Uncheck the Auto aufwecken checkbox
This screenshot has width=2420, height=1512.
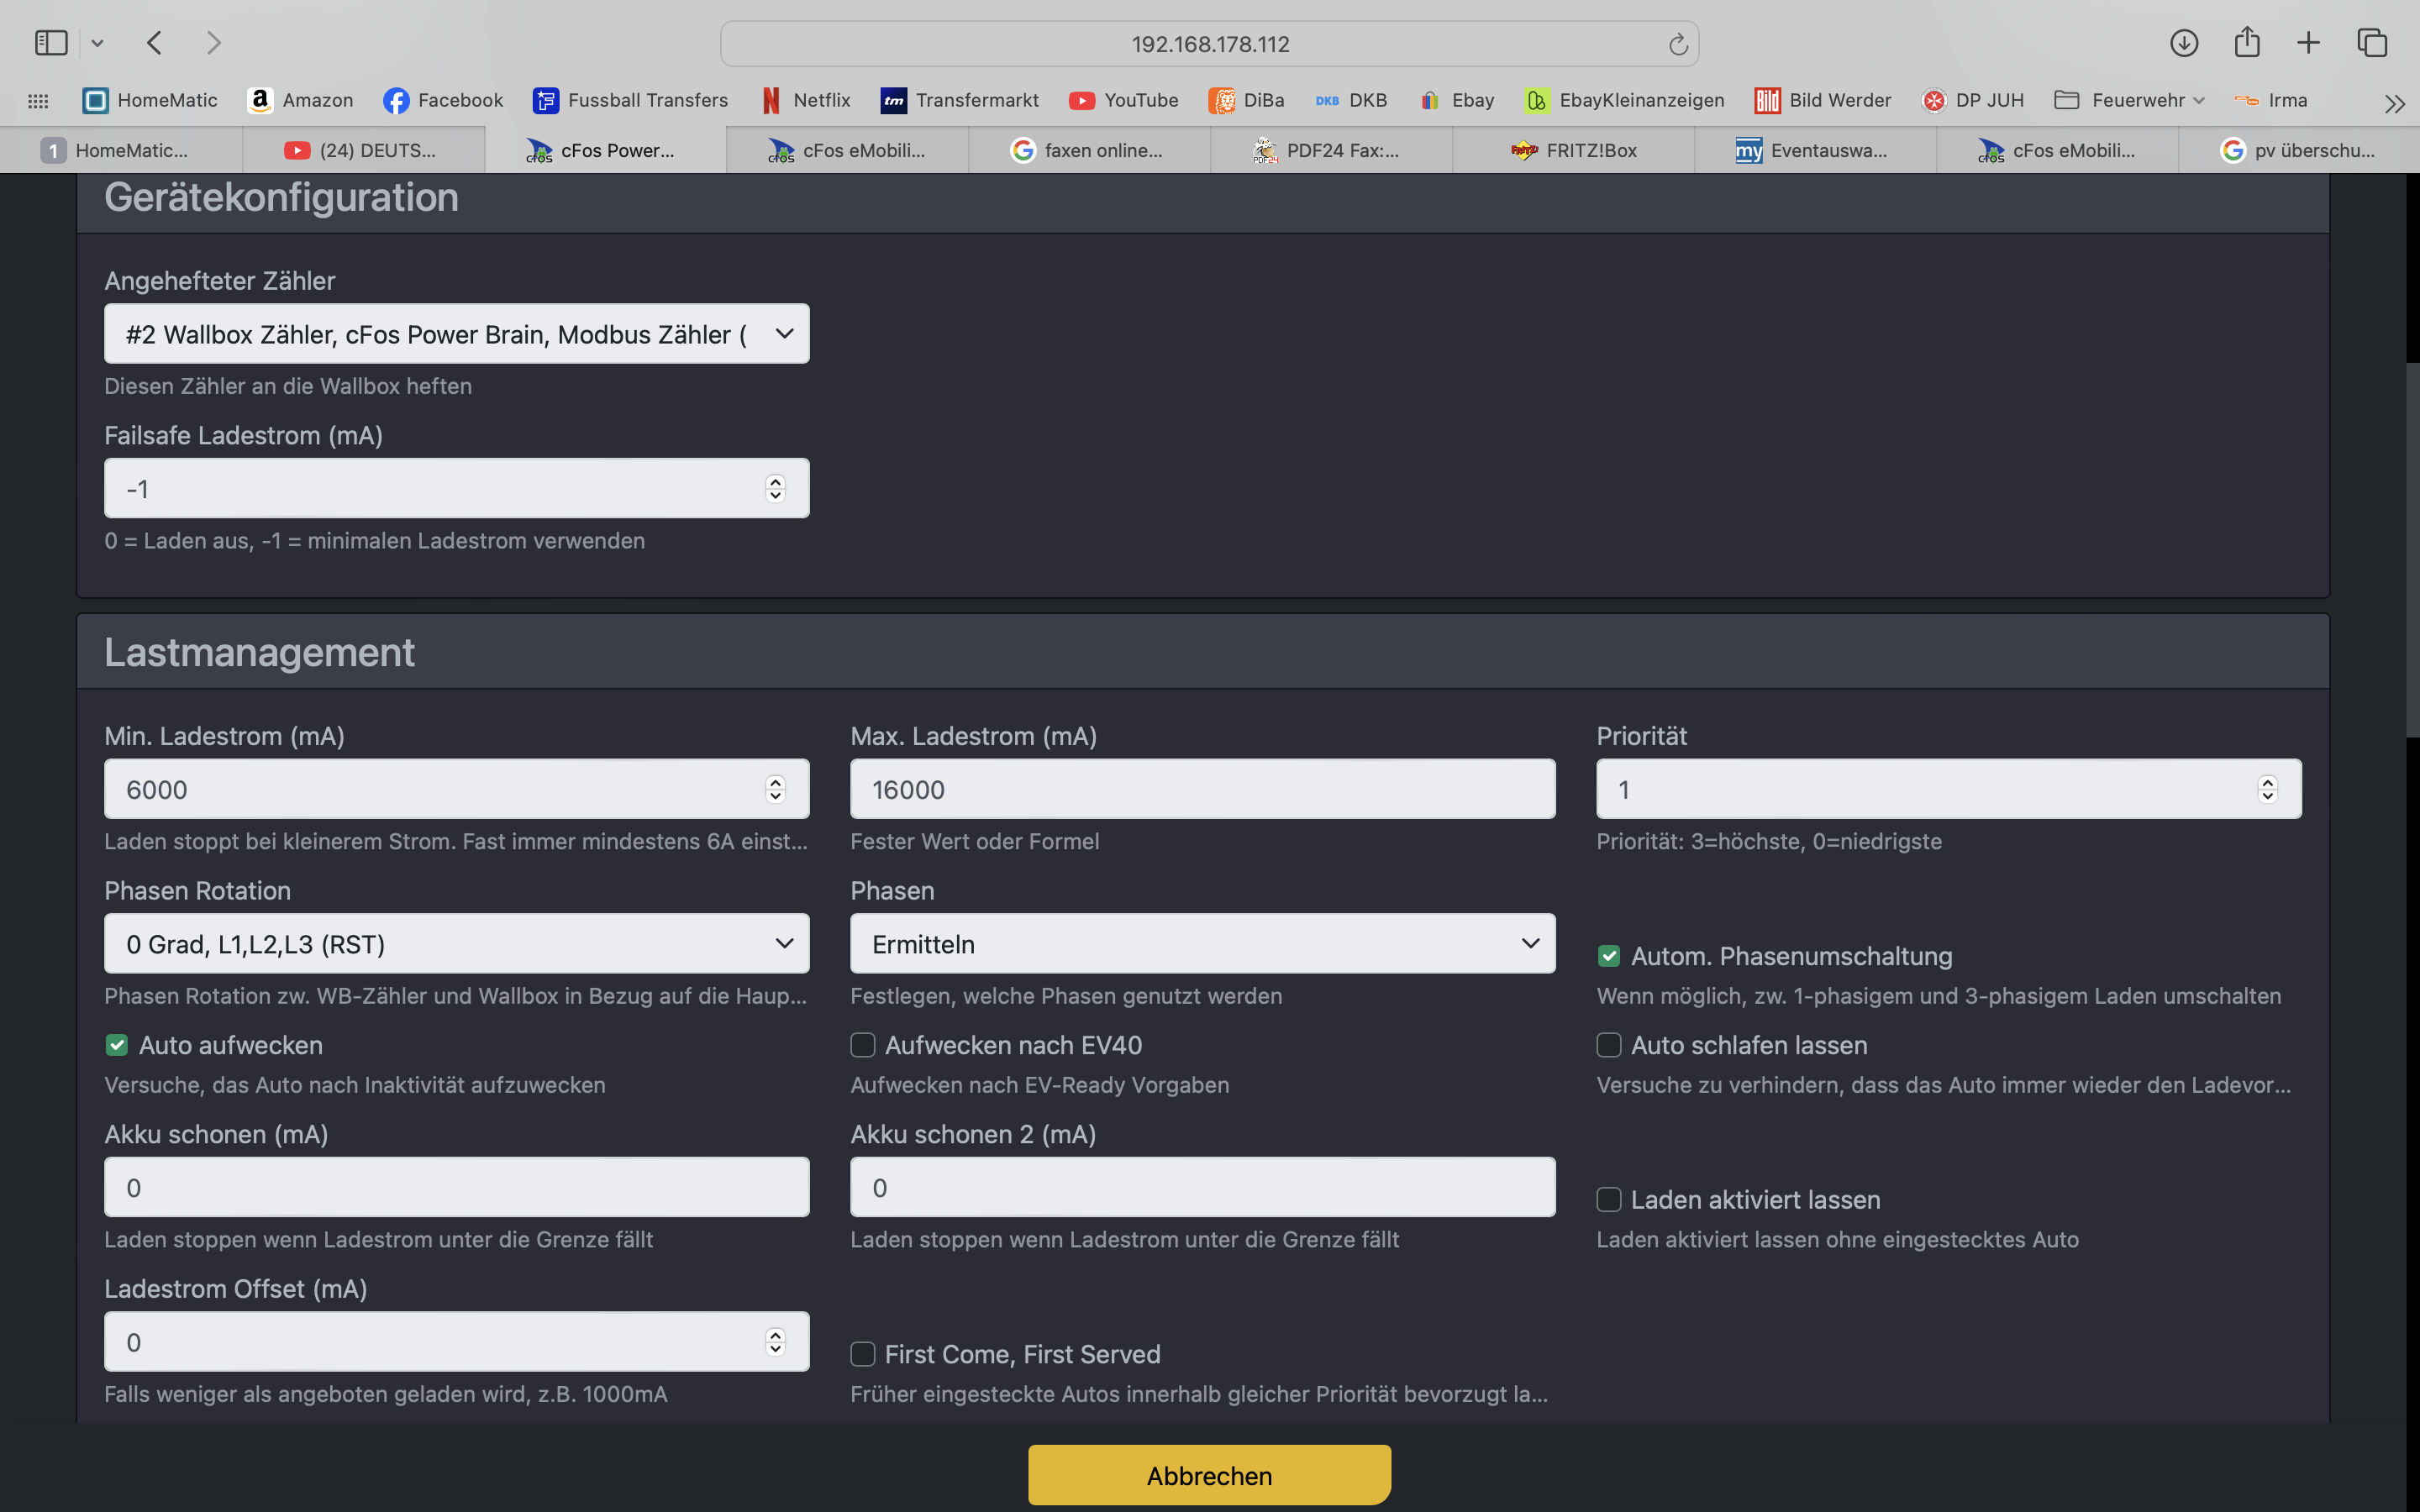pos(117,1046)
